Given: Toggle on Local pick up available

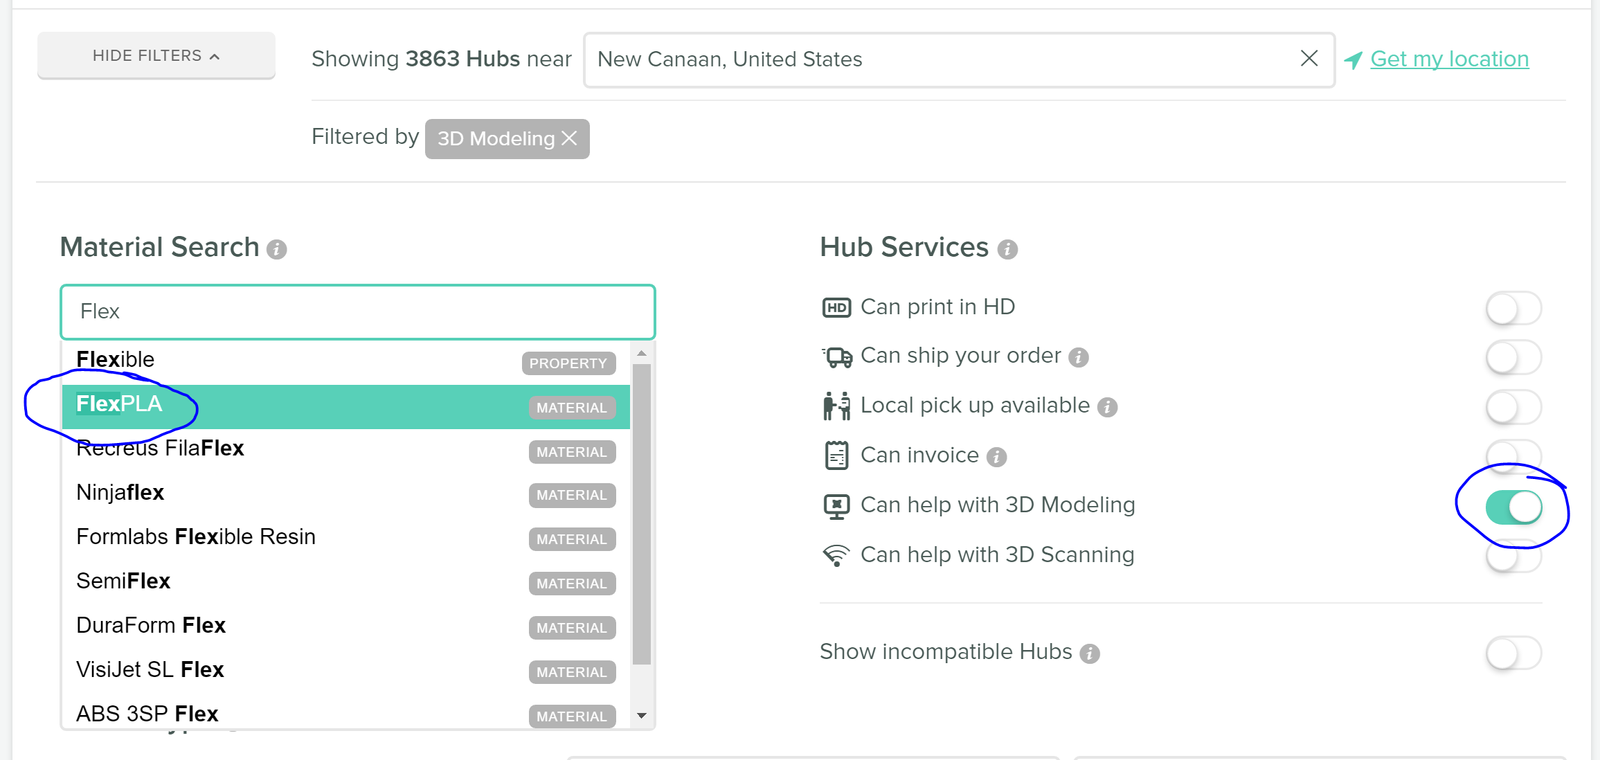Looking at the screenshot, I should [x=1513, y=407].
